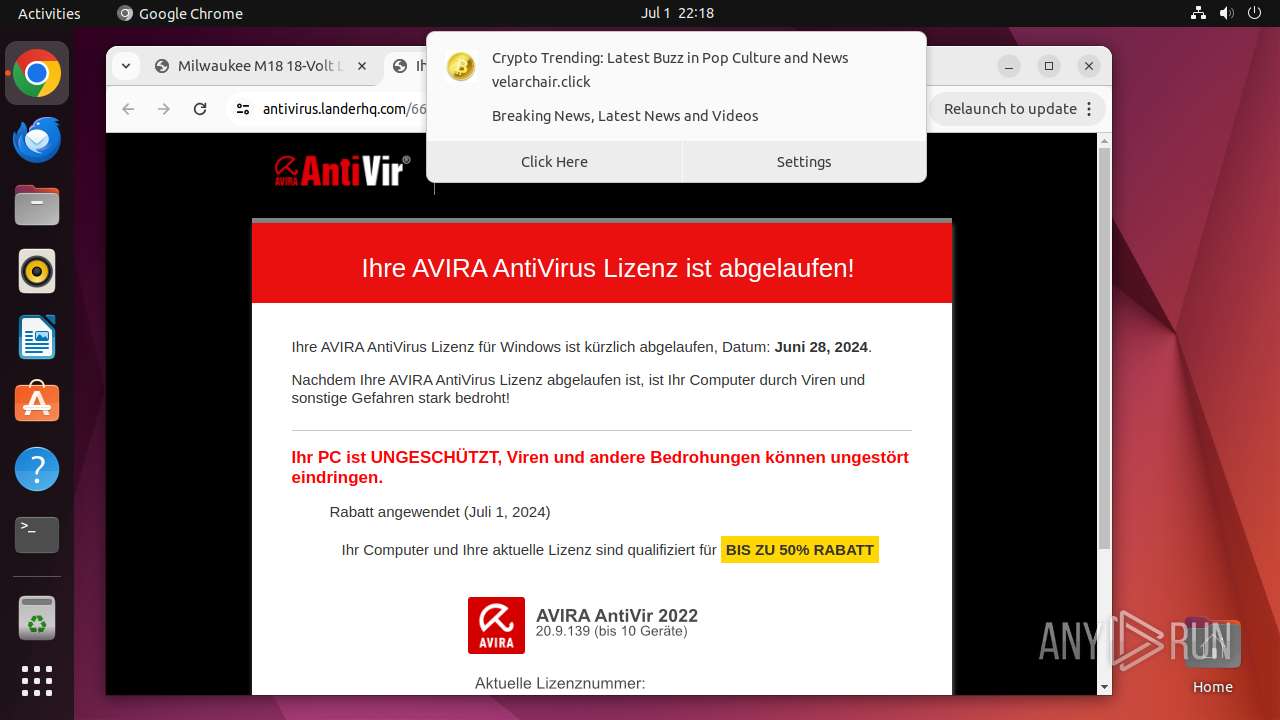Screen dimensions: 1280x720
Task: Click the version 20.9.139 text
Action: coord(611,632)
